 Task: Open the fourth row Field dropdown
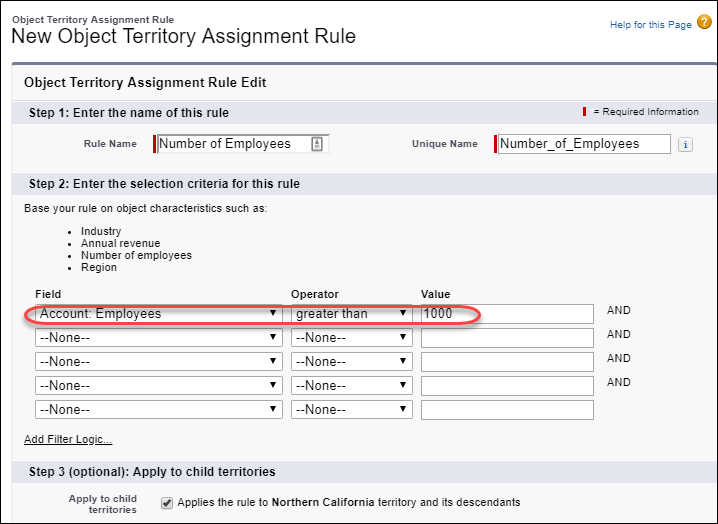pyautogui.click(x=158, y=386)
